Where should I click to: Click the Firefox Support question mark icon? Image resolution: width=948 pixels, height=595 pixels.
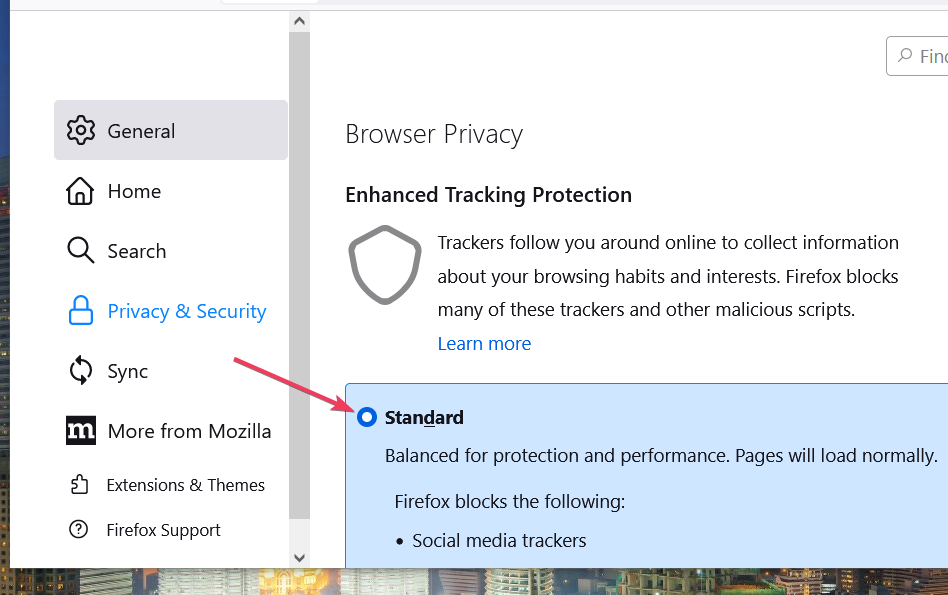point(79,529)
